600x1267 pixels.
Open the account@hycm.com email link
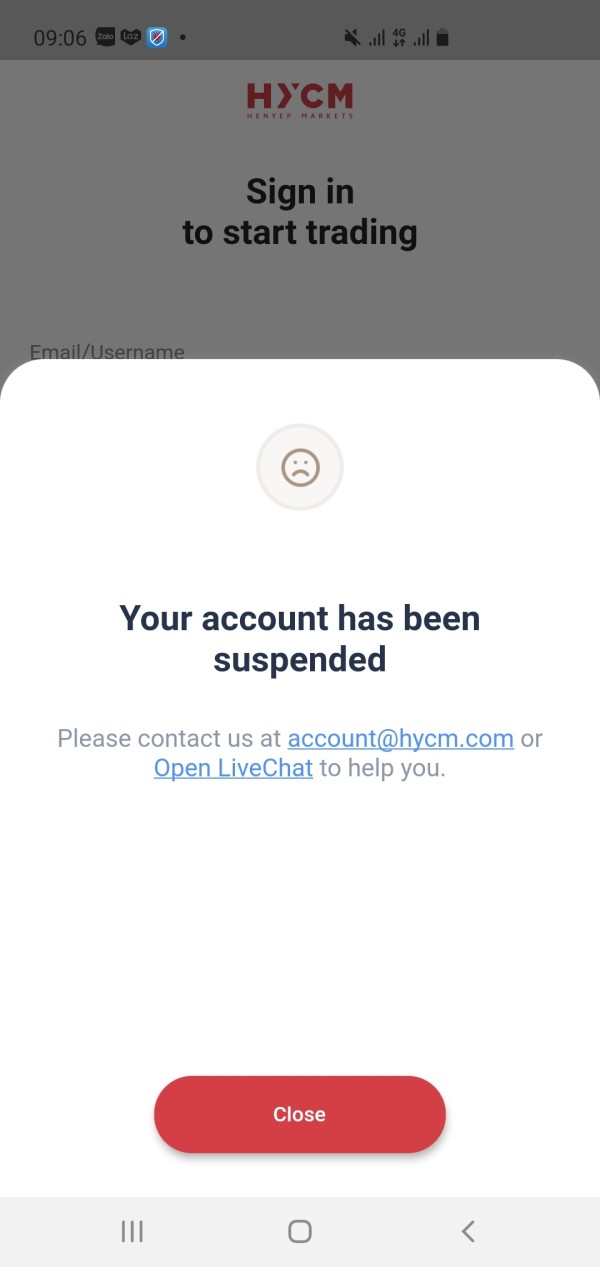click(401, 738)
